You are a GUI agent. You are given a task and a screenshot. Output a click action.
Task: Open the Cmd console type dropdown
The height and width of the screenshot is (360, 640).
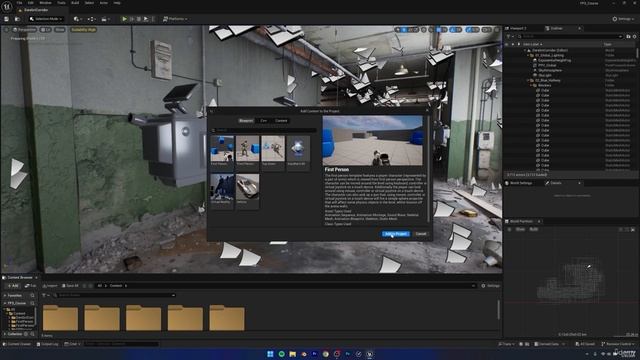[x=72, y=344]
